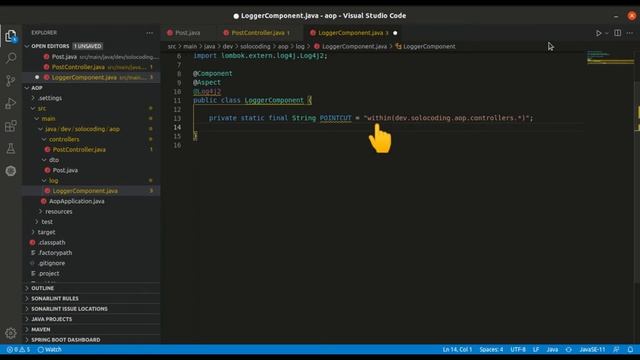Change line ending via LF status item
640x360 pixels.
tap(536, 349)
